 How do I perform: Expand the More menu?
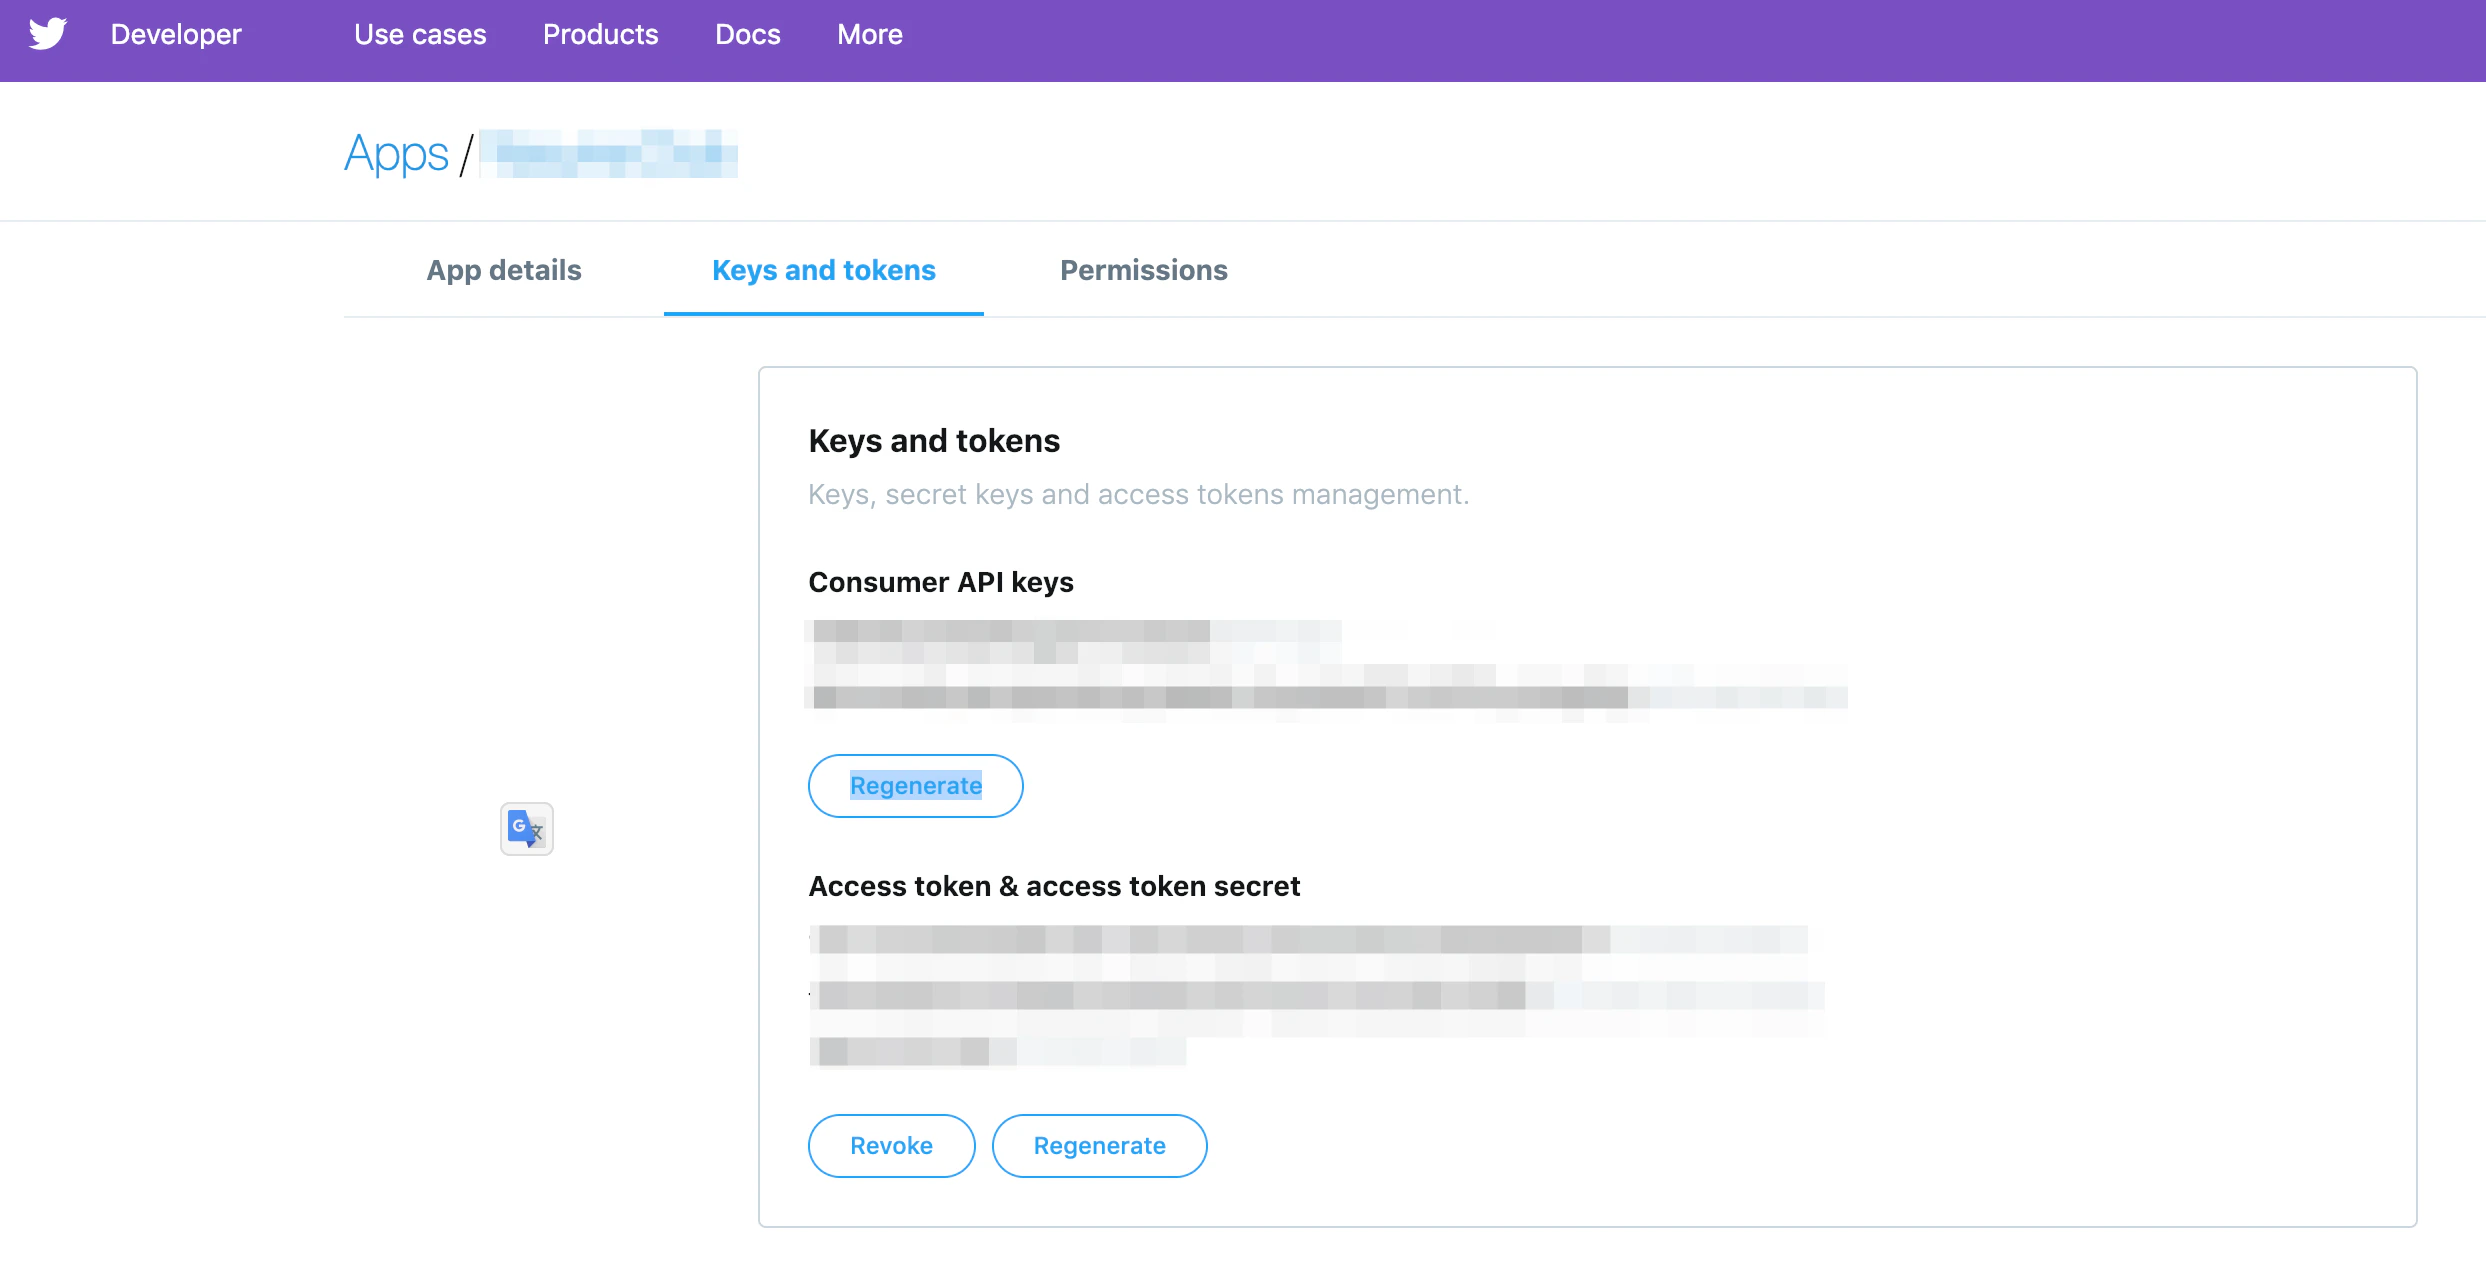pos(870,34)
